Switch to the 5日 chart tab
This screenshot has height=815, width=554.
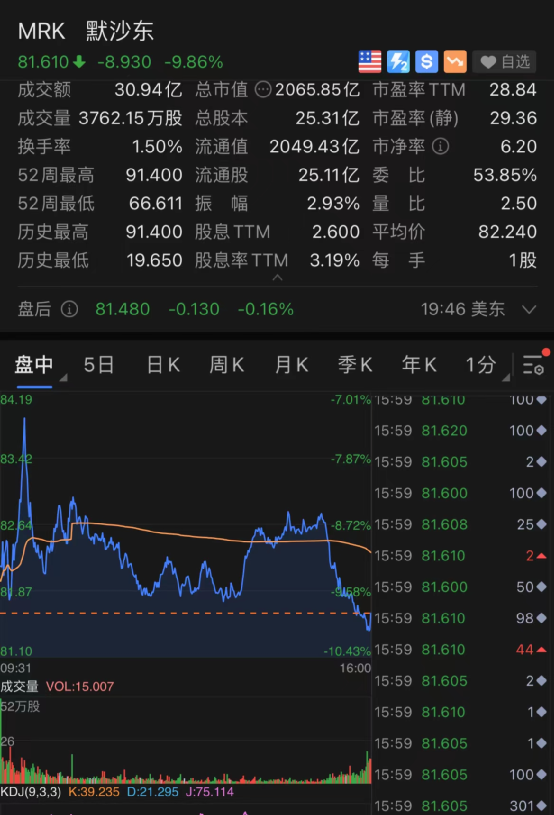(x=99, y=365)
